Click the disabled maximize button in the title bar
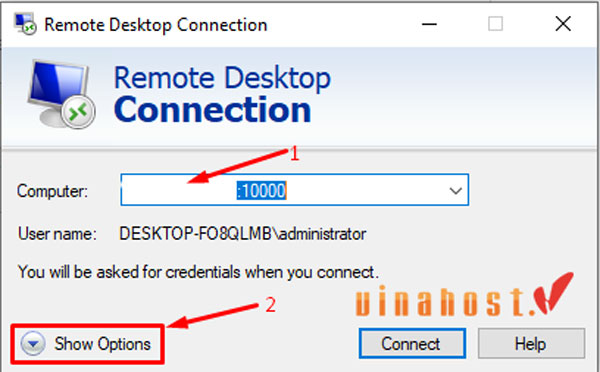Image resolution: width=600 pixels, height=372 pixels. tap(496, 24)
